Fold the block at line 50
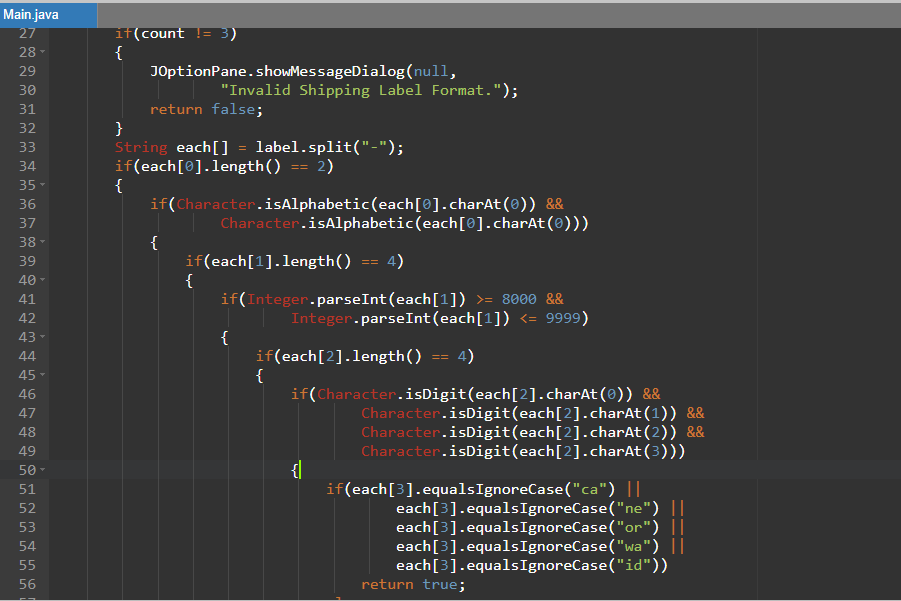The height and width of the screenshot is (601, 901). pyautogui.click(x=43, y=471)
